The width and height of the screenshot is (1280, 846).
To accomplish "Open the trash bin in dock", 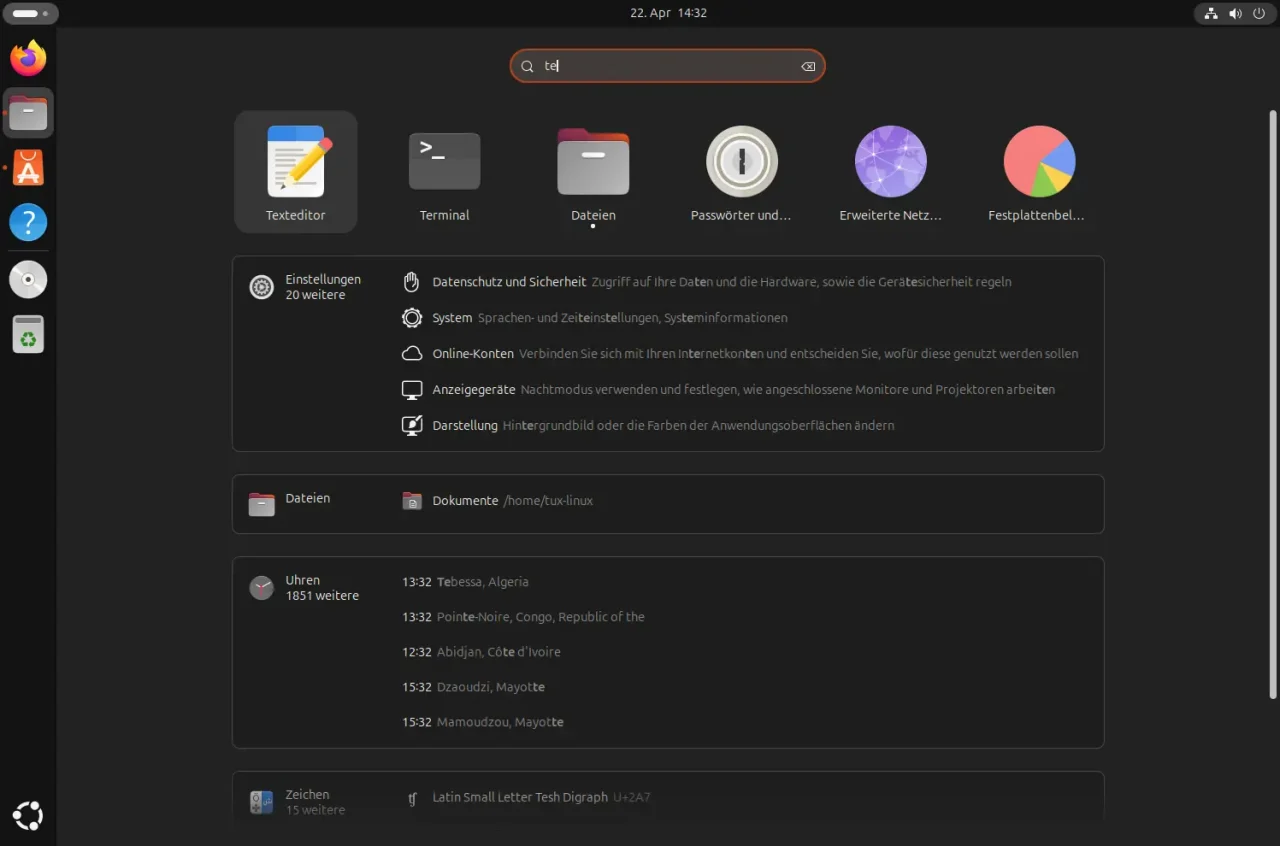I will [x=28, y=334].
